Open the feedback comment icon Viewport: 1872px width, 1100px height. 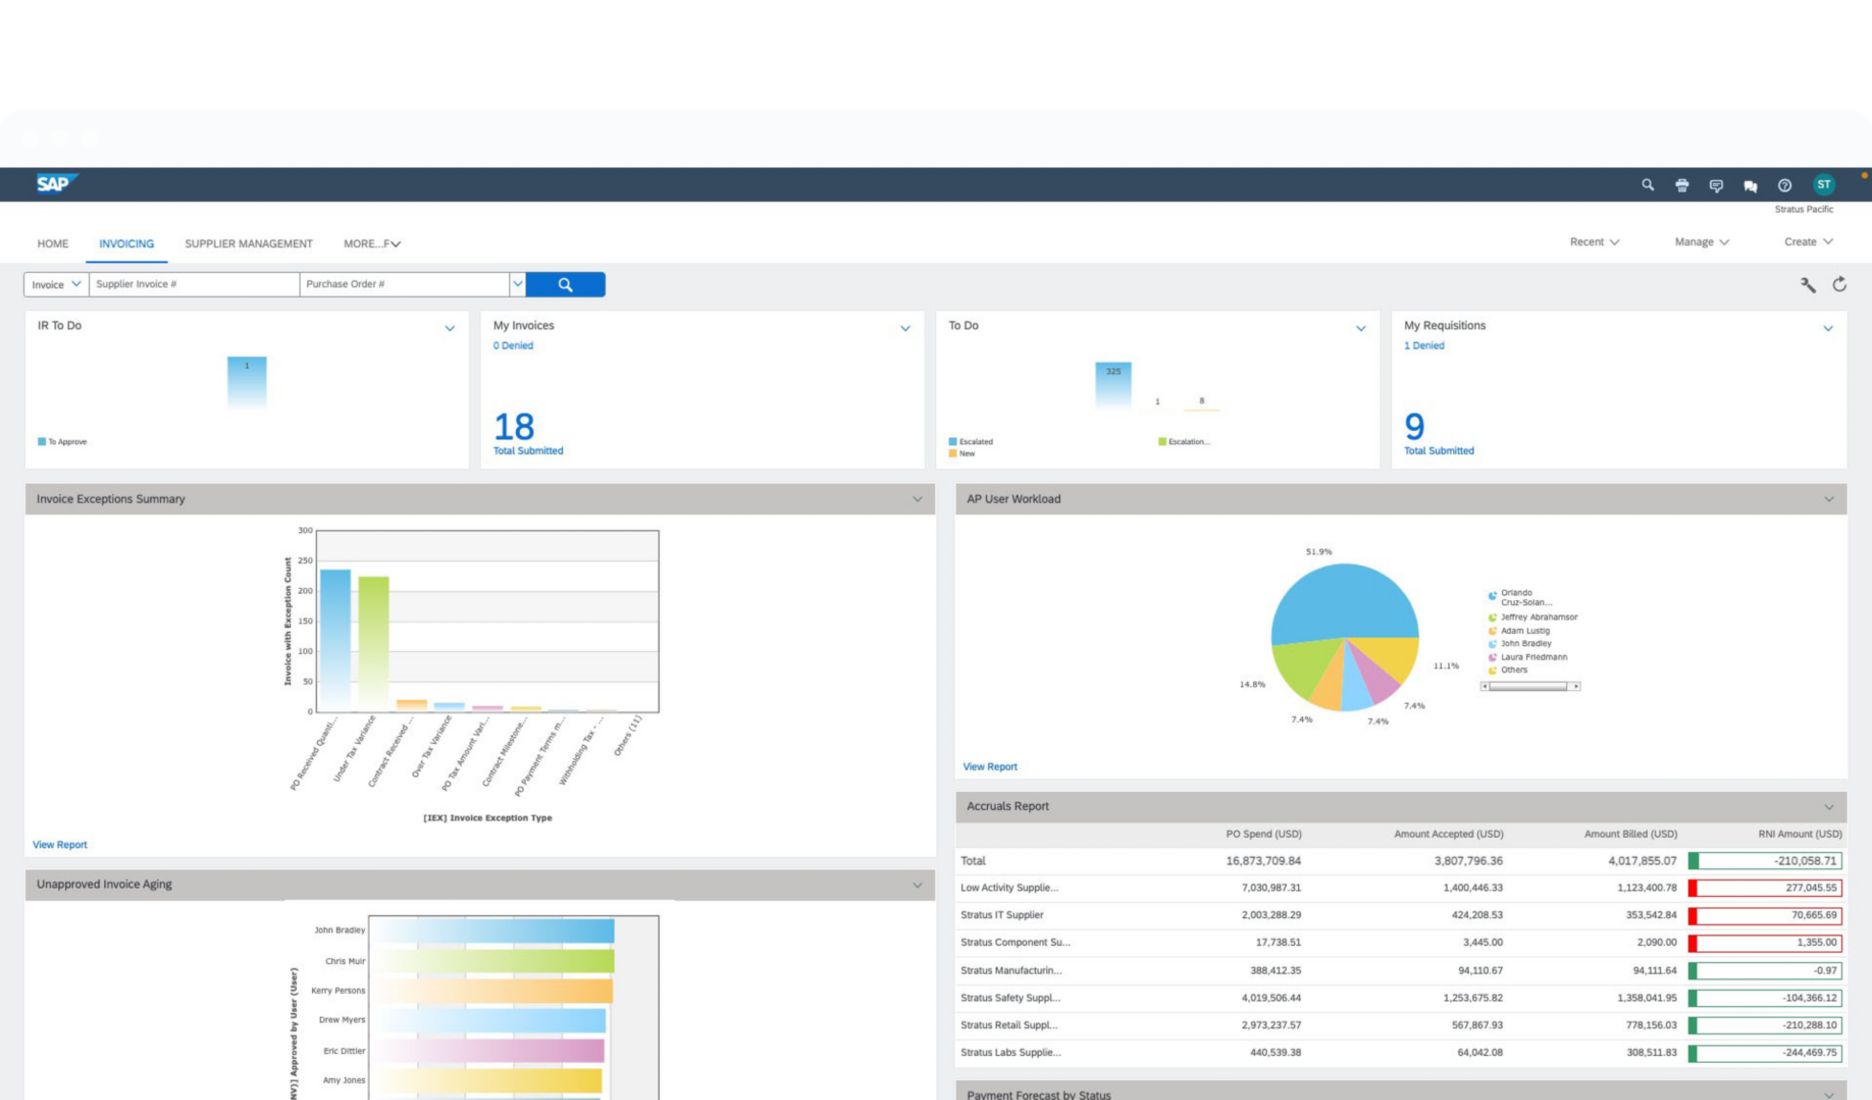(1716, 186)
